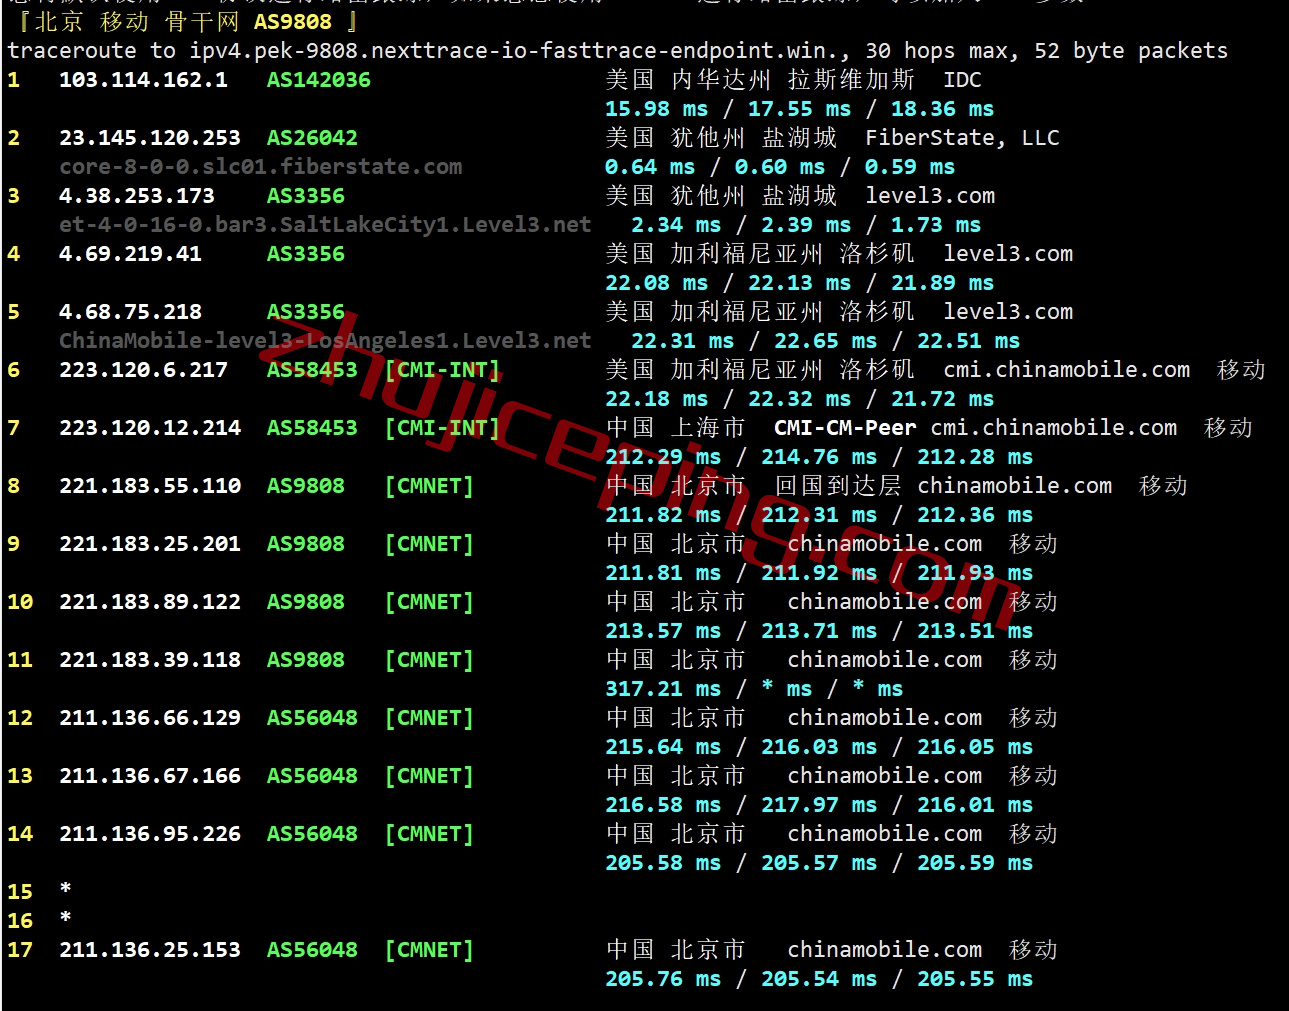The image size is (1289, 1011).
Task: Click hop number 16 timeout asterisk
Action: click(x=65, y=918)
